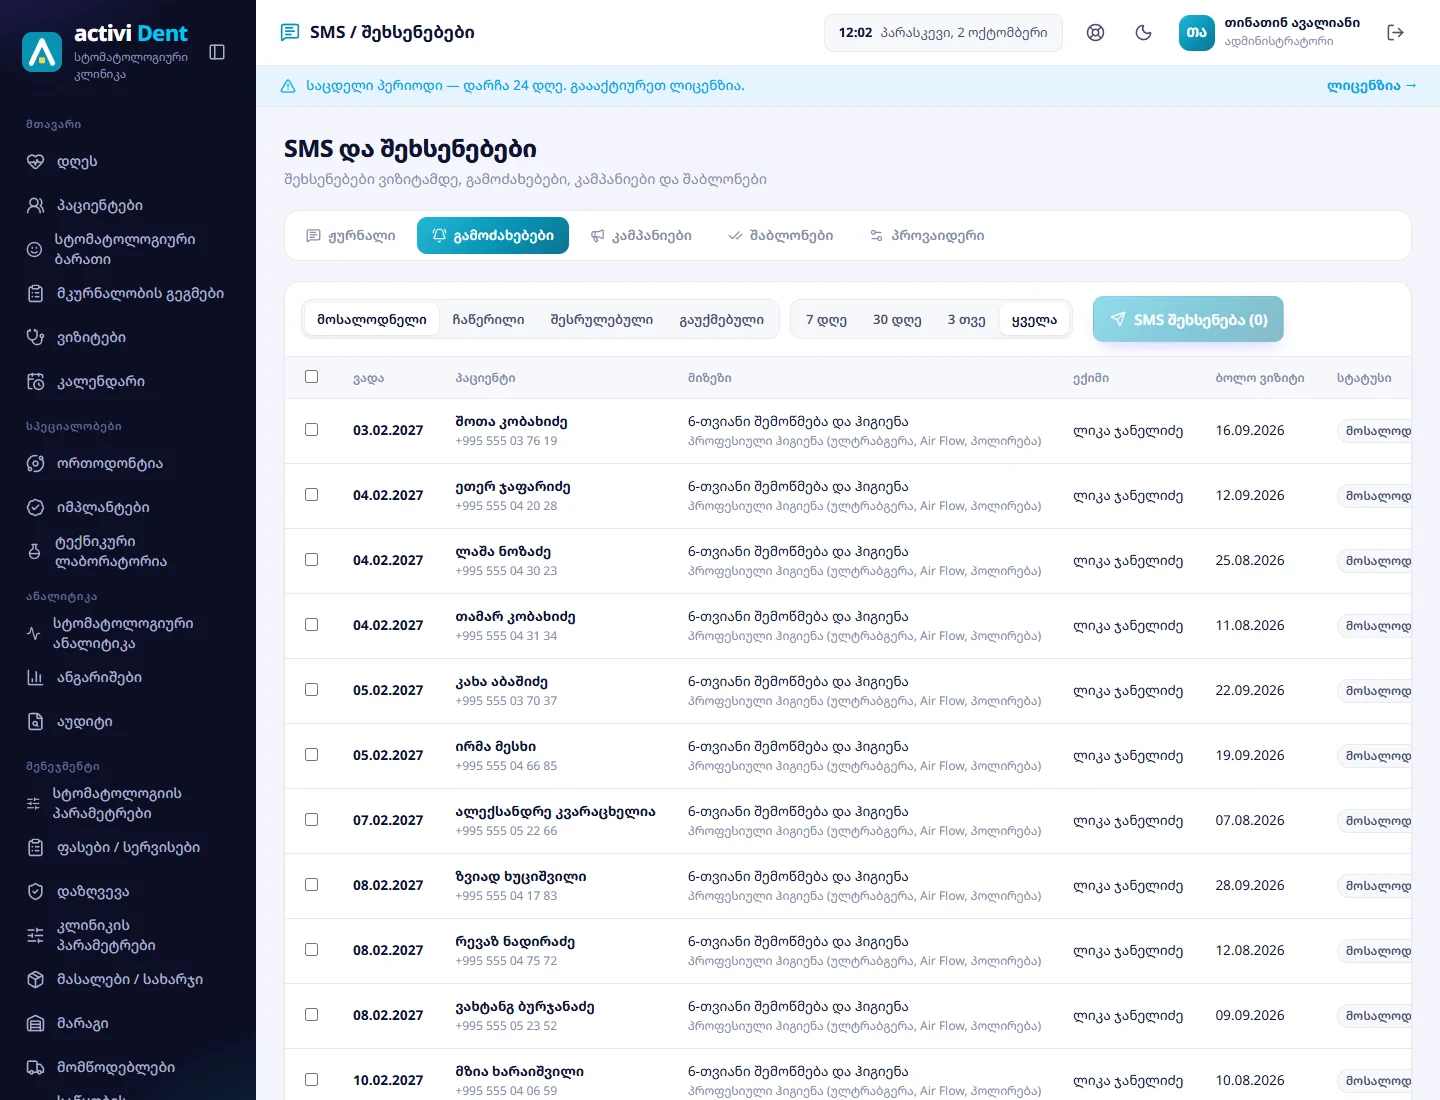Image resolution: width=1440 pixels, height=1100 pixels.
Task: Click the logout icon in header
Action: (1396, 33)
